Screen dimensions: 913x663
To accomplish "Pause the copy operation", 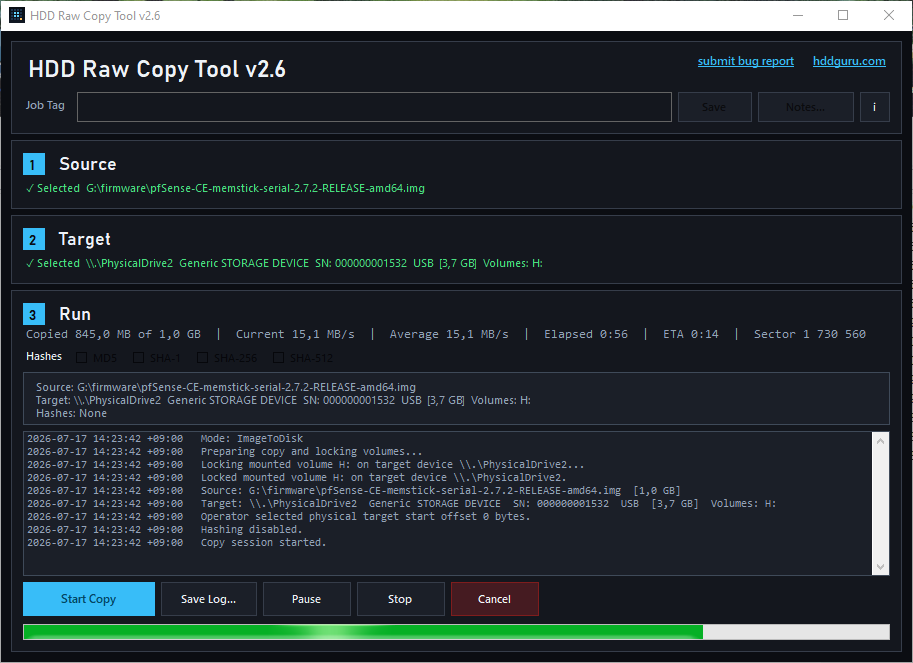I will (x=306, y=599).
